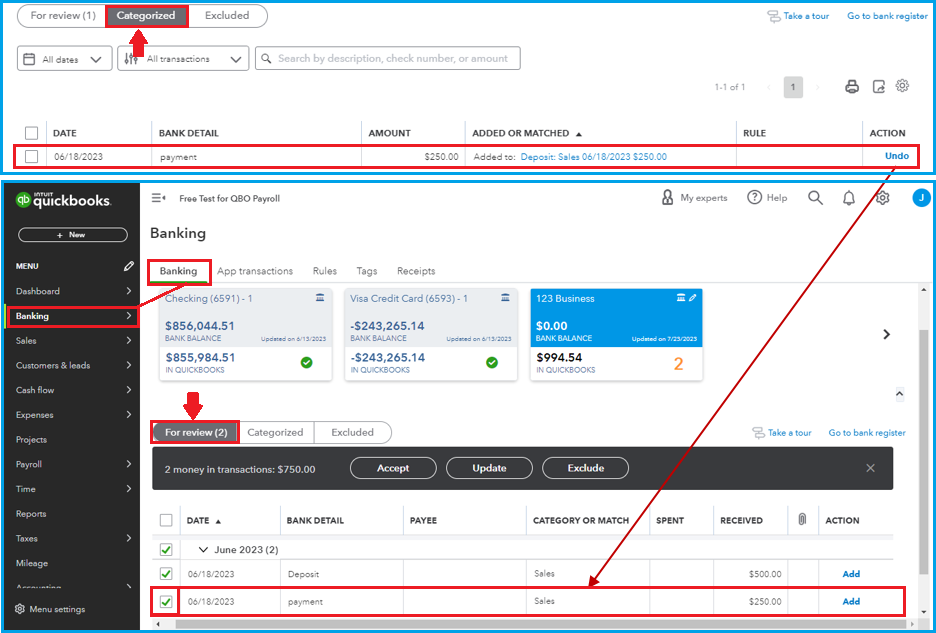936x633 pixels.
Task: Click green checkmark on Visa Credit Card card
Action: click(x=492, y=362)
